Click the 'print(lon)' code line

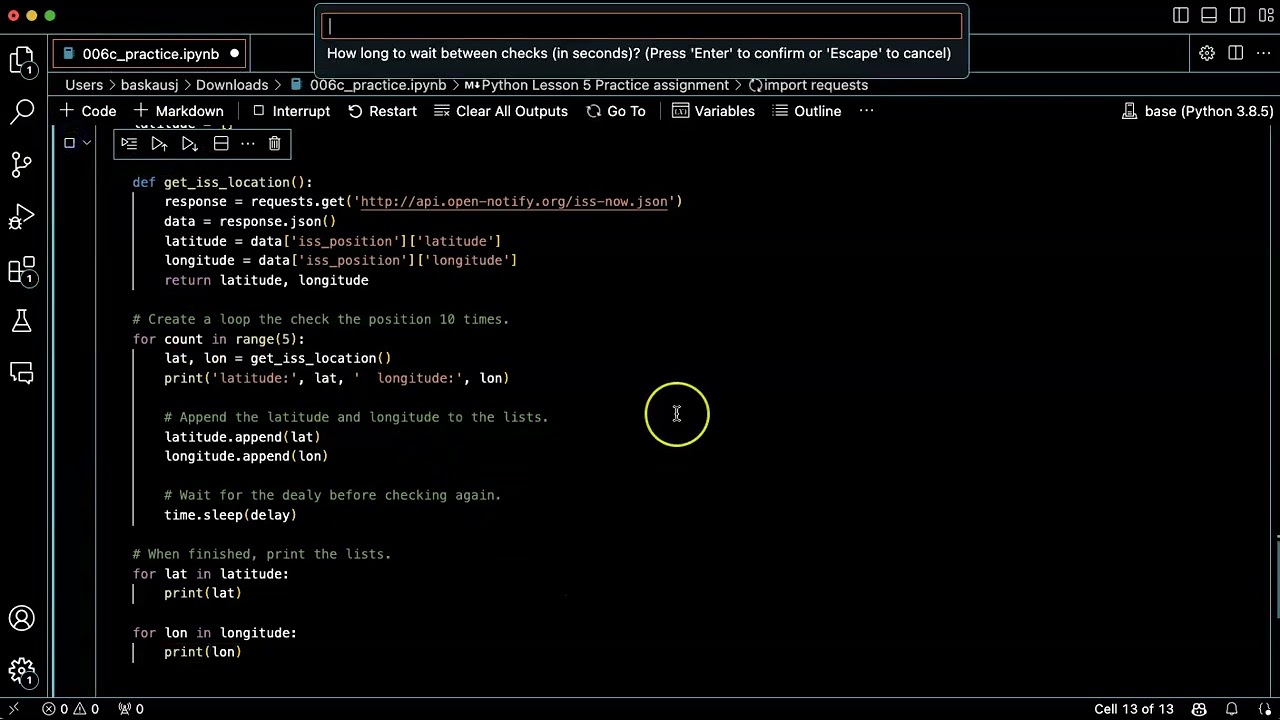point(203,652)
